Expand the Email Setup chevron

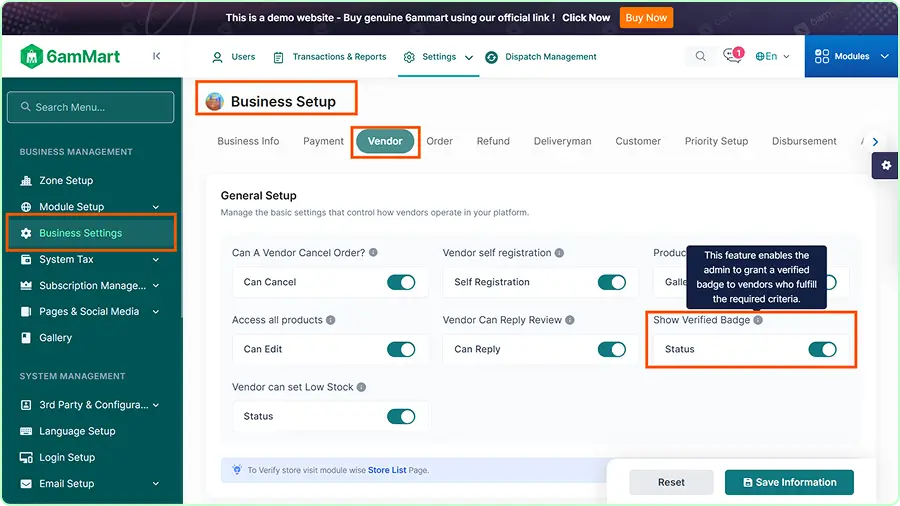156,484
